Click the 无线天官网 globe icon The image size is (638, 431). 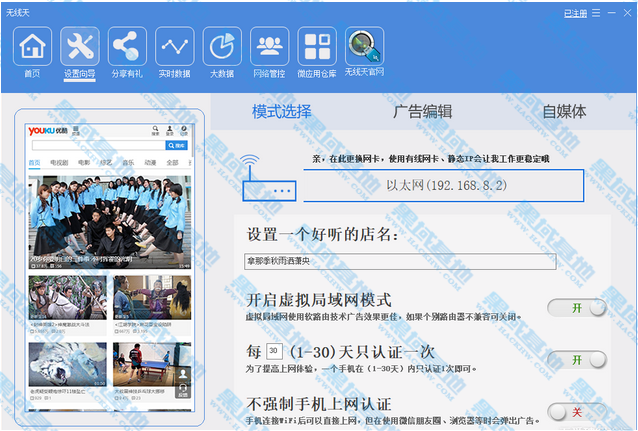[364, 47]
